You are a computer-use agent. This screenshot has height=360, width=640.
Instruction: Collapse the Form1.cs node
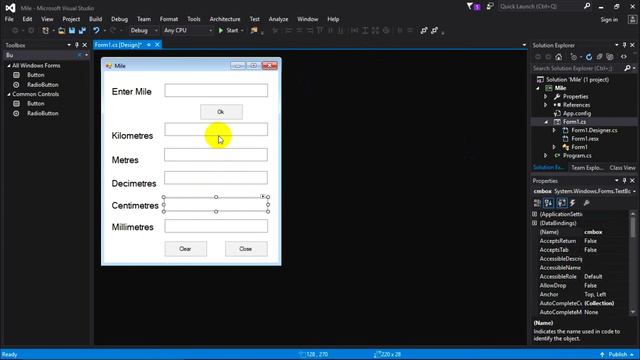pyautogui.click(x=546, y=122)
